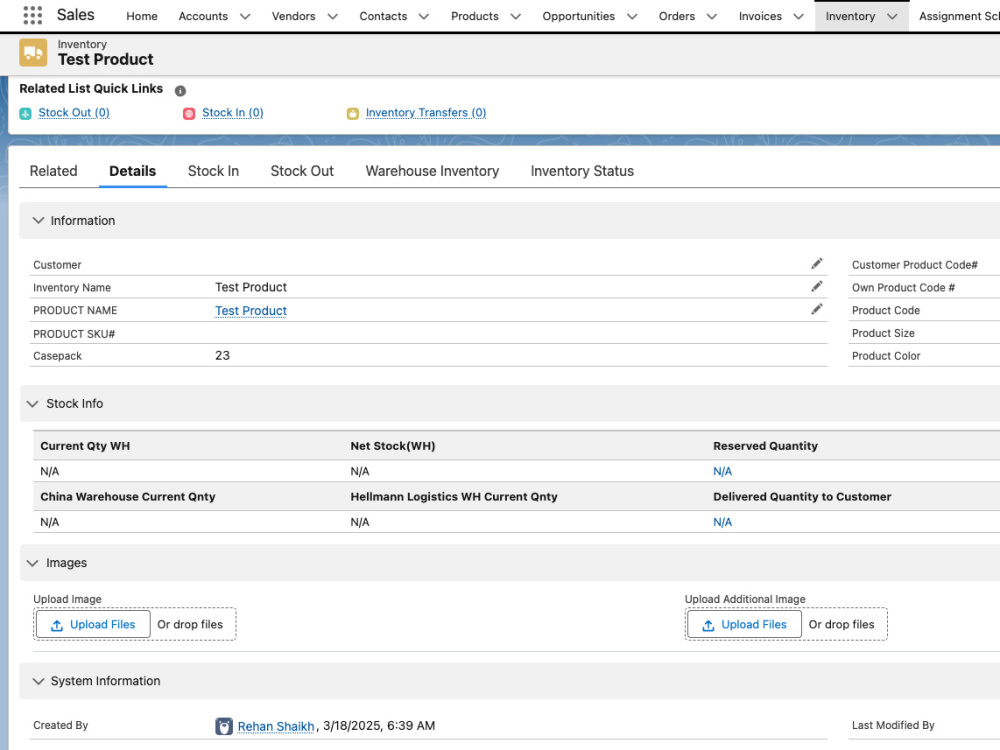Viewport: 1000px width, 750px height.
Task: Edit the Customer field with its pencil icon
Action: [x=816, y=263]
